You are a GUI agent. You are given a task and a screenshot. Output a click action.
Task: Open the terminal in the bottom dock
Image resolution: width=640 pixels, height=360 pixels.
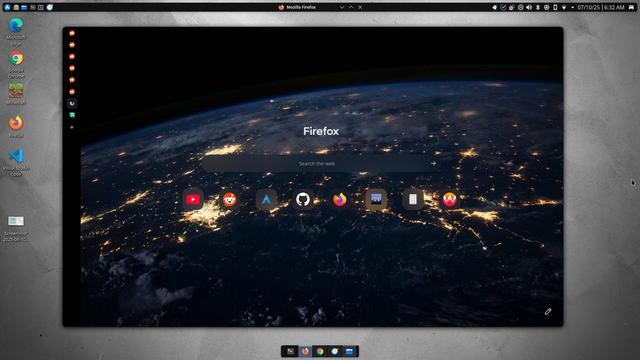290,351
